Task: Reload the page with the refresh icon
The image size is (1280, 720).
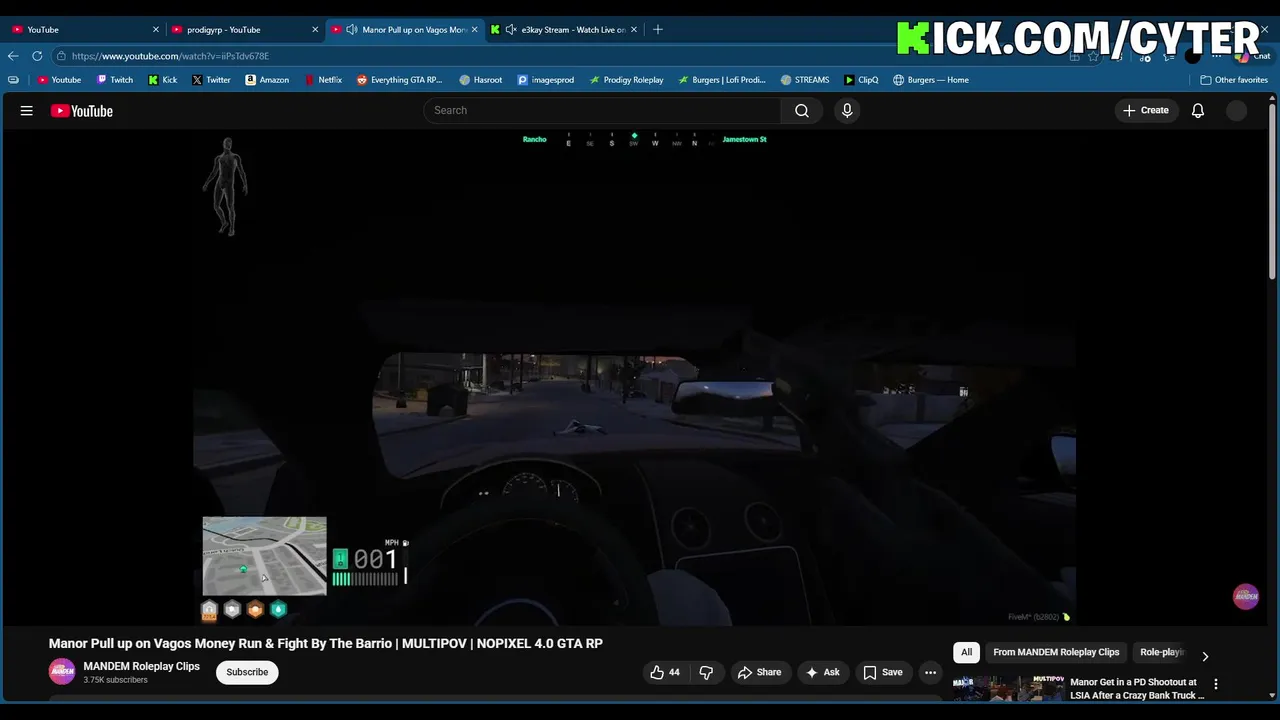Action: point(37,56)
